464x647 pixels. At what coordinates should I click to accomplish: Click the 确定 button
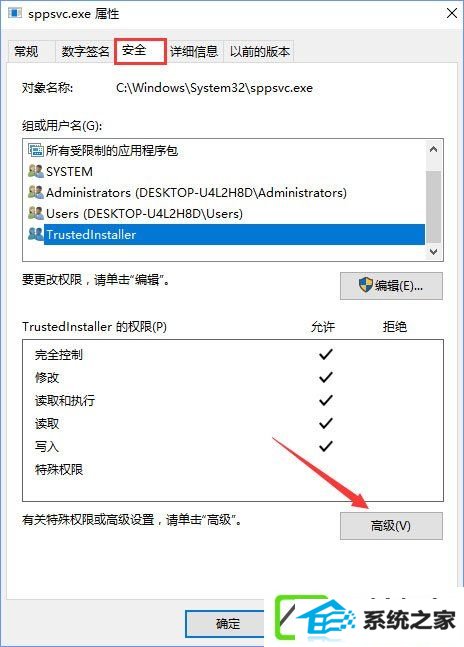(x=228, y=623)
